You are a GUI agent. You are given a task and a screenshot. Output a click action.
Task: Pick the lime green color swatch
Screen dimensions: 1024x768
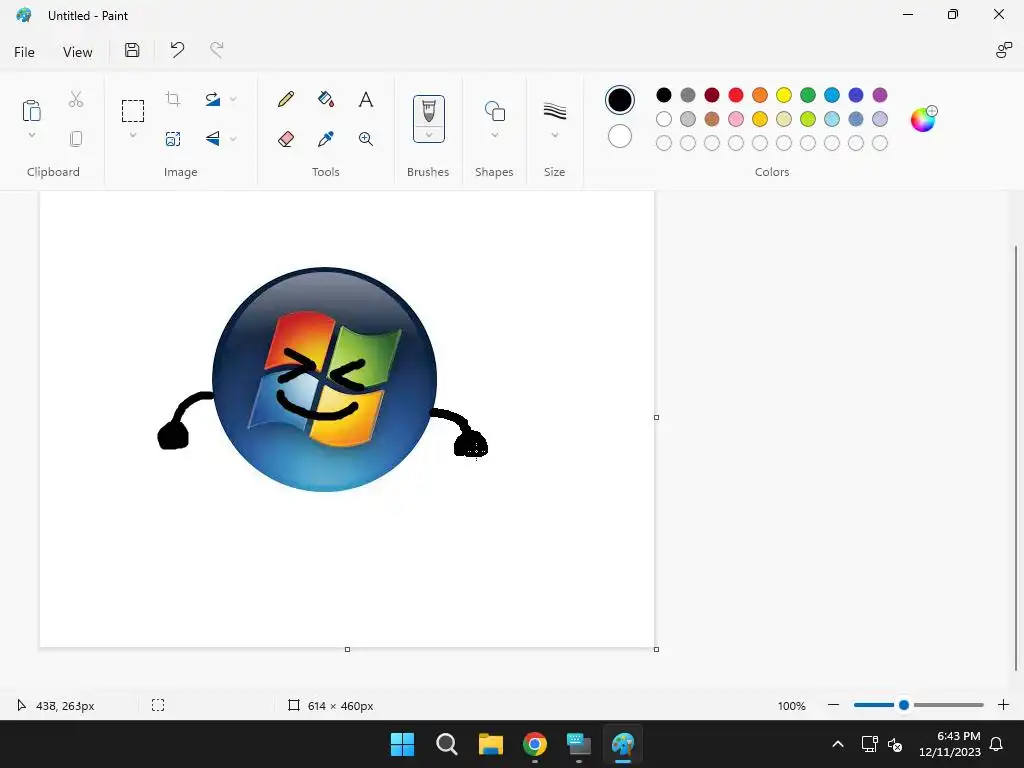tap(808, 119)
